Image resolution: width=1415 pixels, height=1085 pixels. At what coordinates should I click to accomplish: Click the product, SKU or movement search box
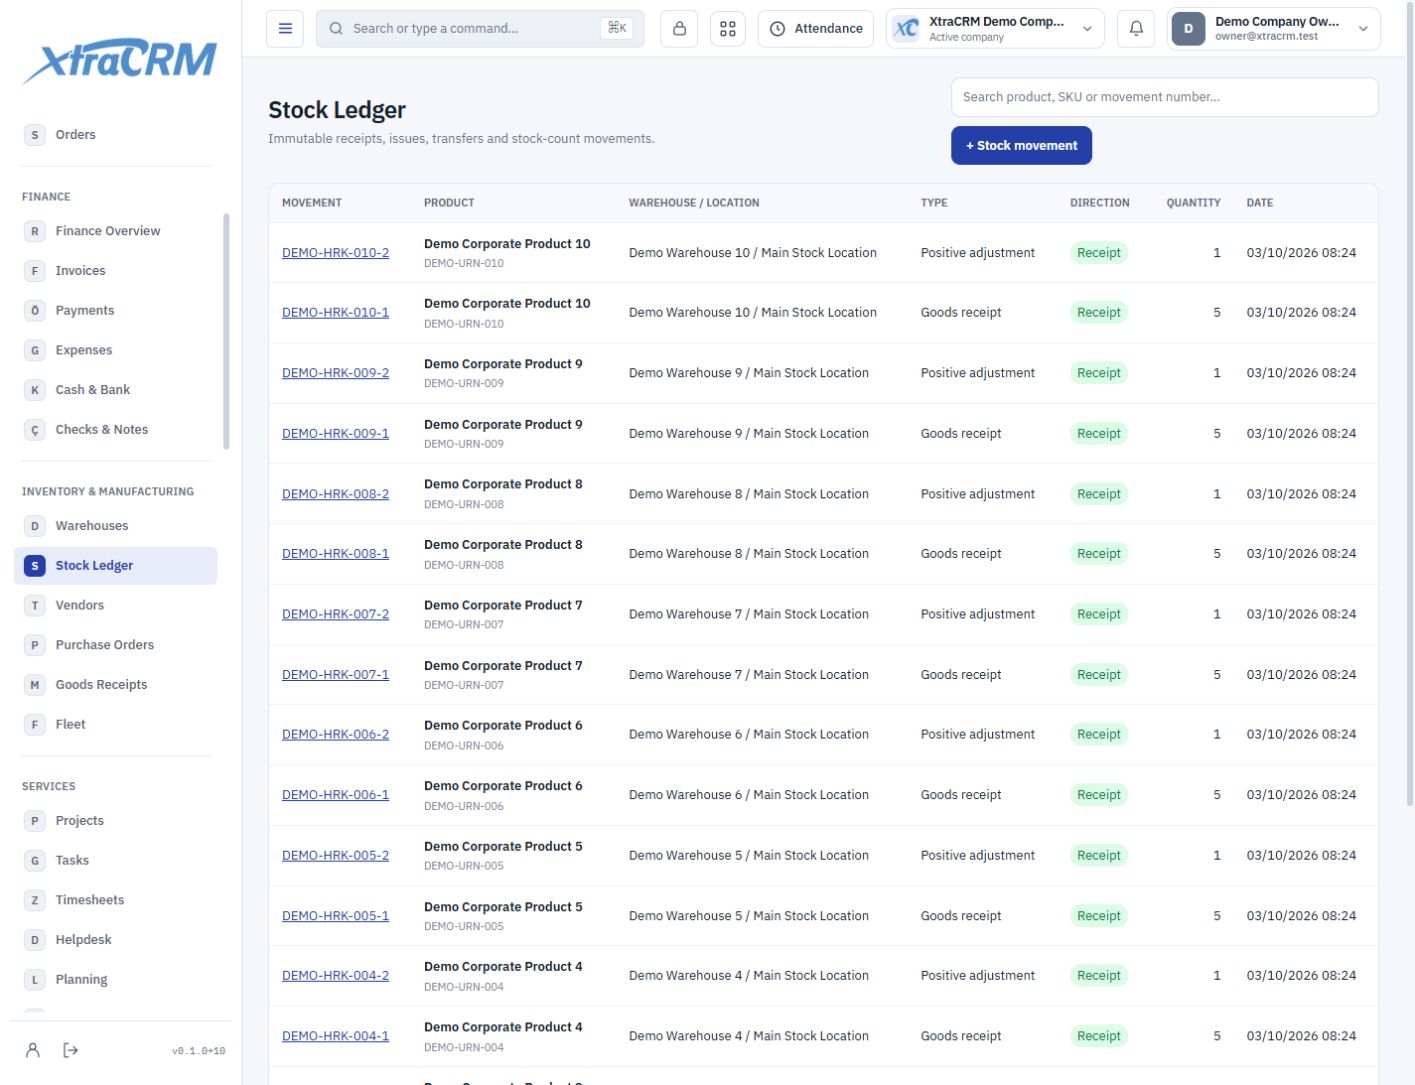[x=1165, y=97]
